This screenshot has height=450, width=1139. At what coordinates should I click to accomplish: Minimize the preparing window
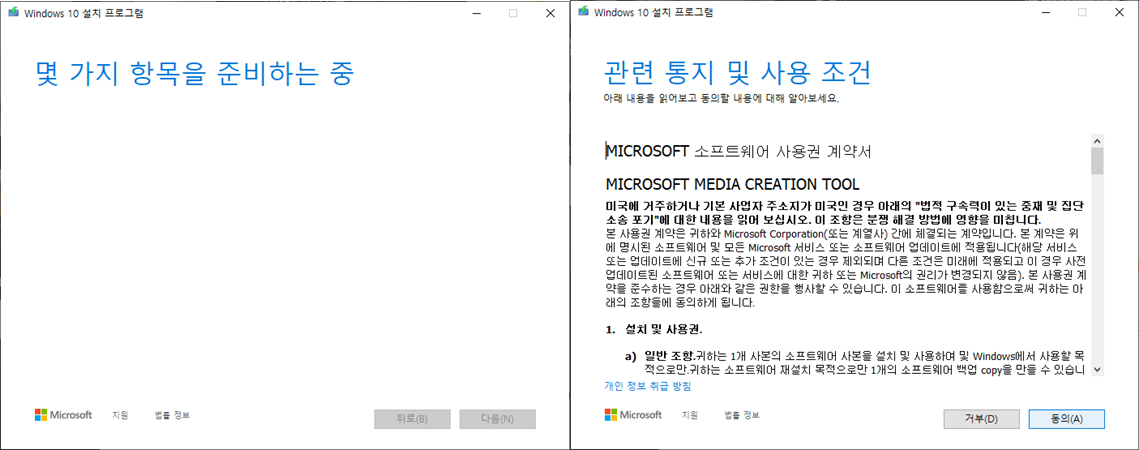click(x=476, y=12)
